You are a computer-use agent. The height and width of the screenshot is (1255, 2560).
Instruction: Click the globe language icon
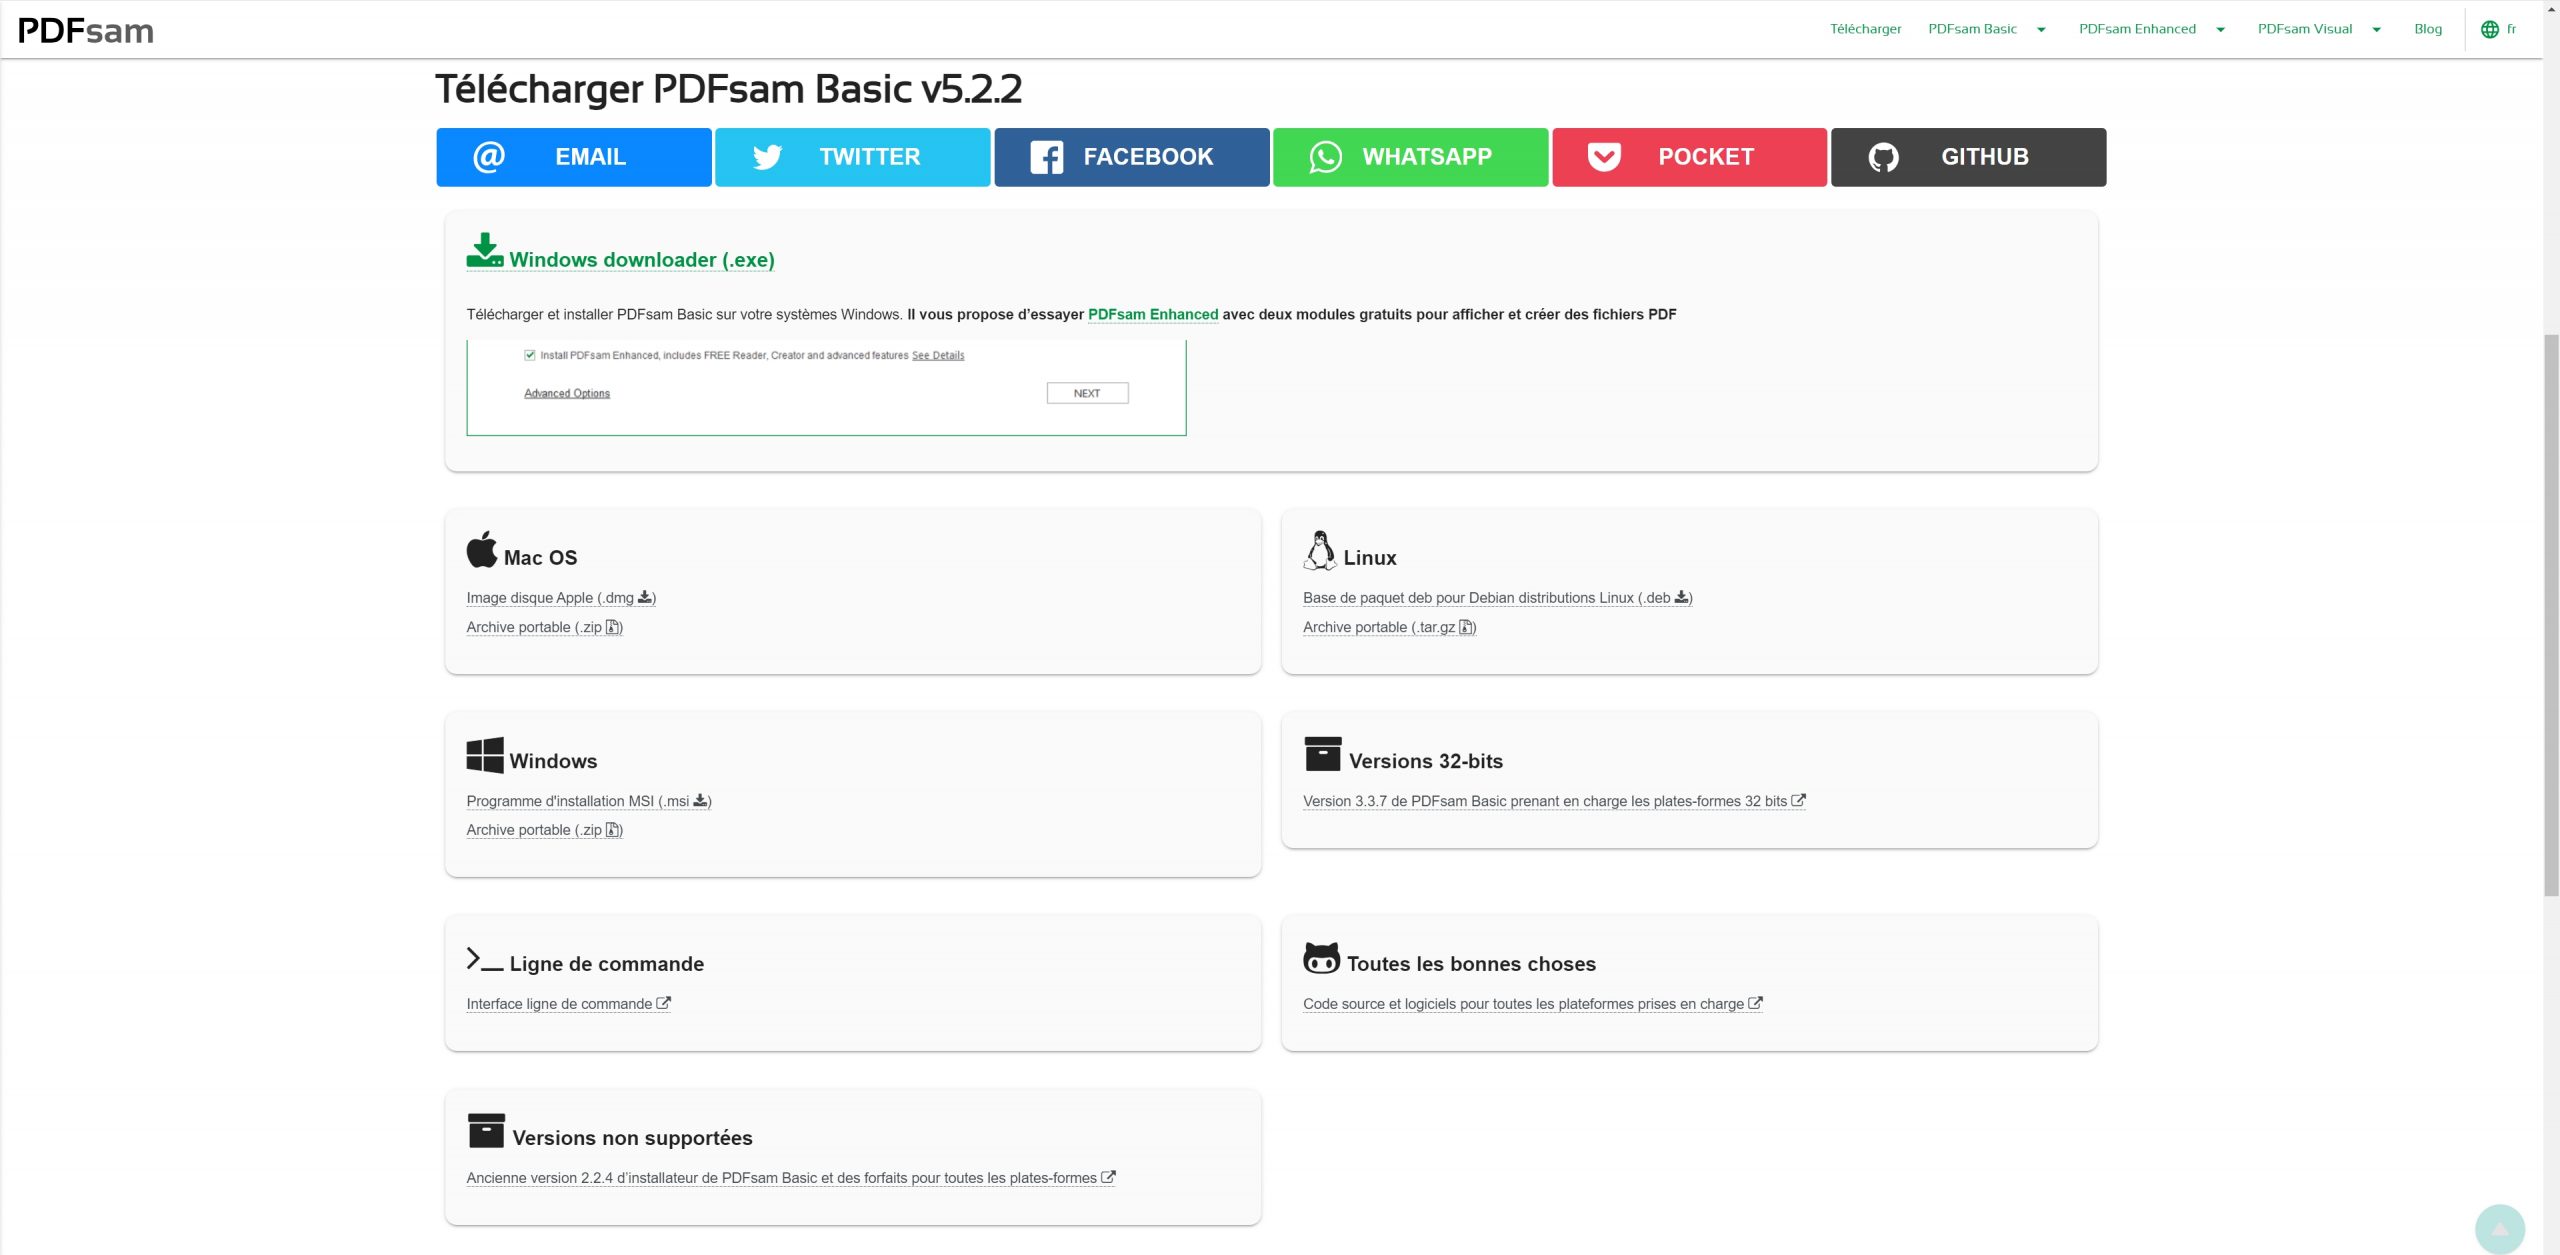point(2490,29)
